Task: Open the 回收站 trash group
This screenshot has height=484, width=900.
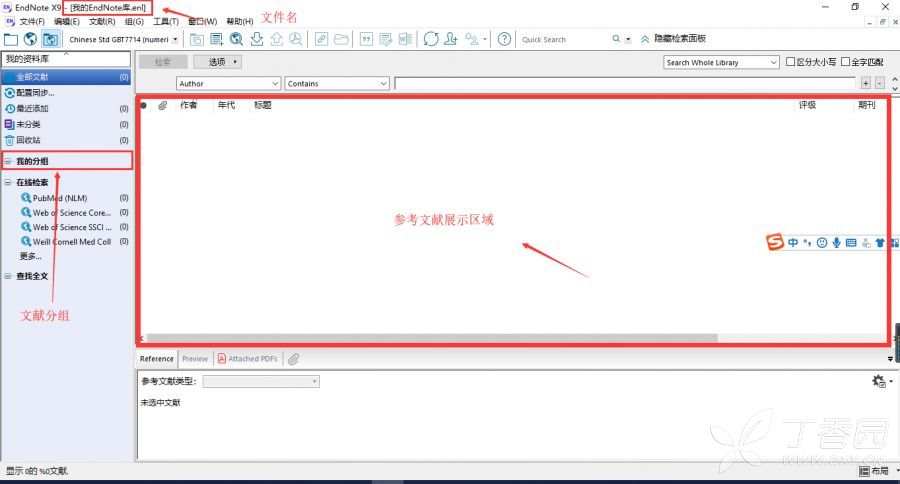Action: [x=67, y=140]
